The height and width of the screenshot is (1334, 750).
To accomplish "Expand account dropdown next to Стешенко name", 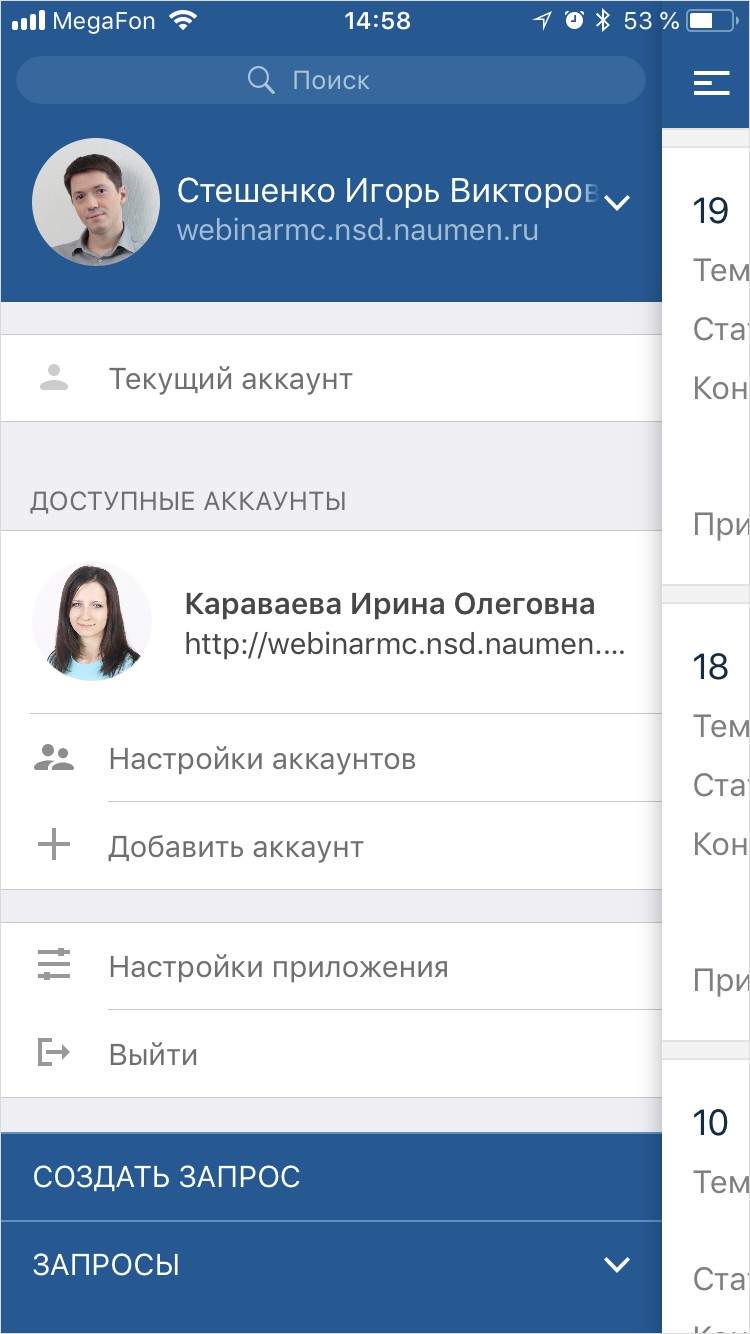I will (618, 203).
